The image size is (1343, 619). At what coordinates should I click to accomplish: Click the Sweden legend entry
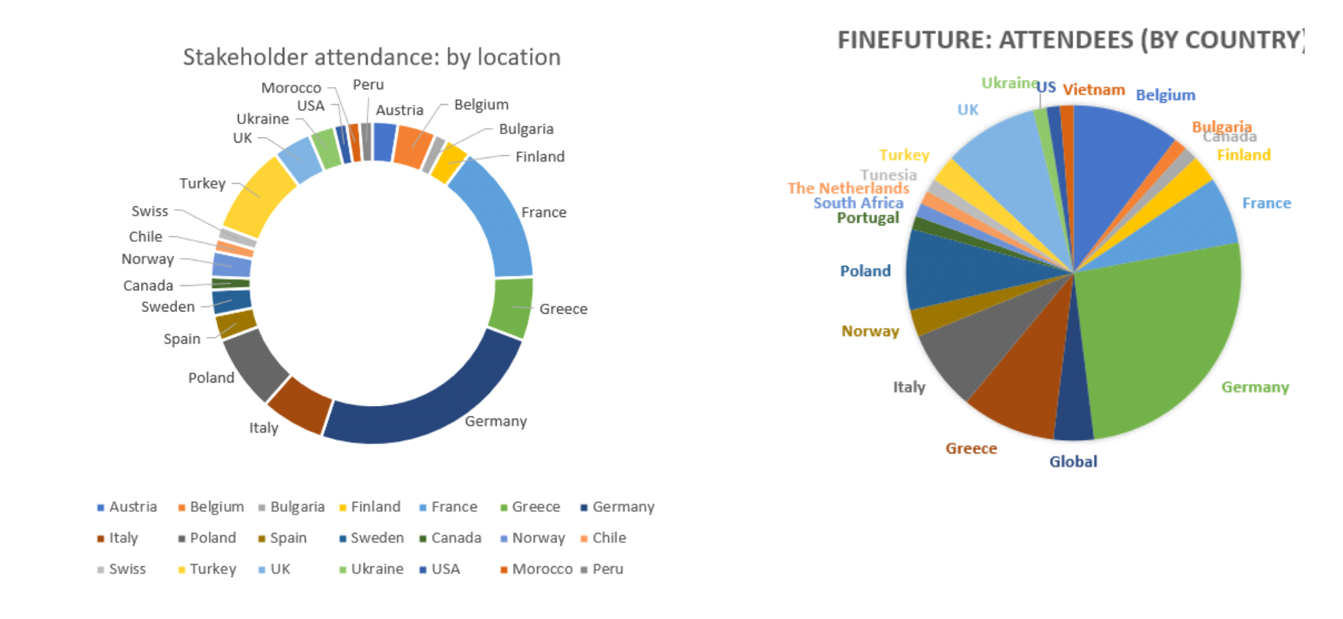pyautogui.click(x=370, y=538)
